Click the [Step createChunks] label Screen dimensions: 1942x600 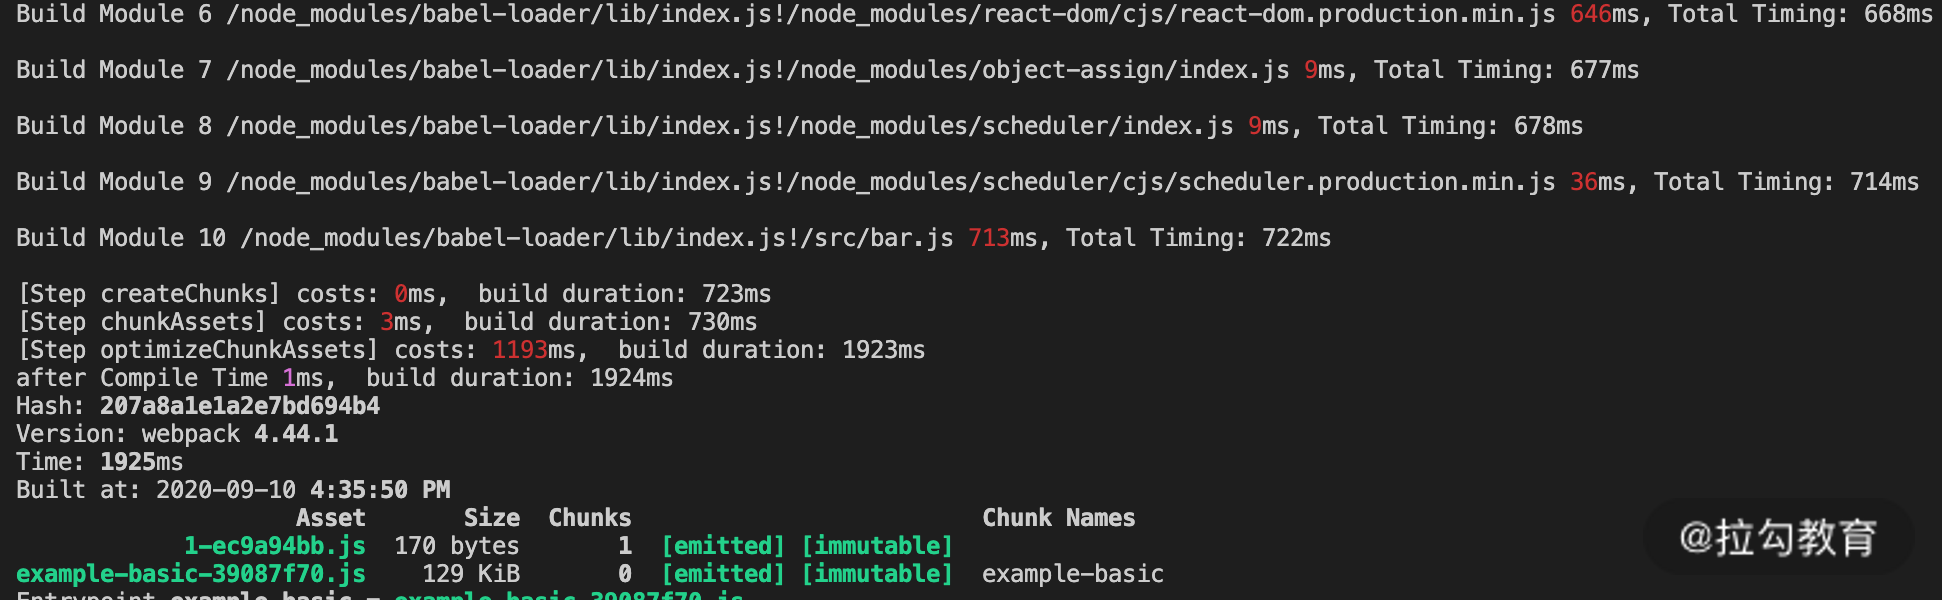point(149,294)
